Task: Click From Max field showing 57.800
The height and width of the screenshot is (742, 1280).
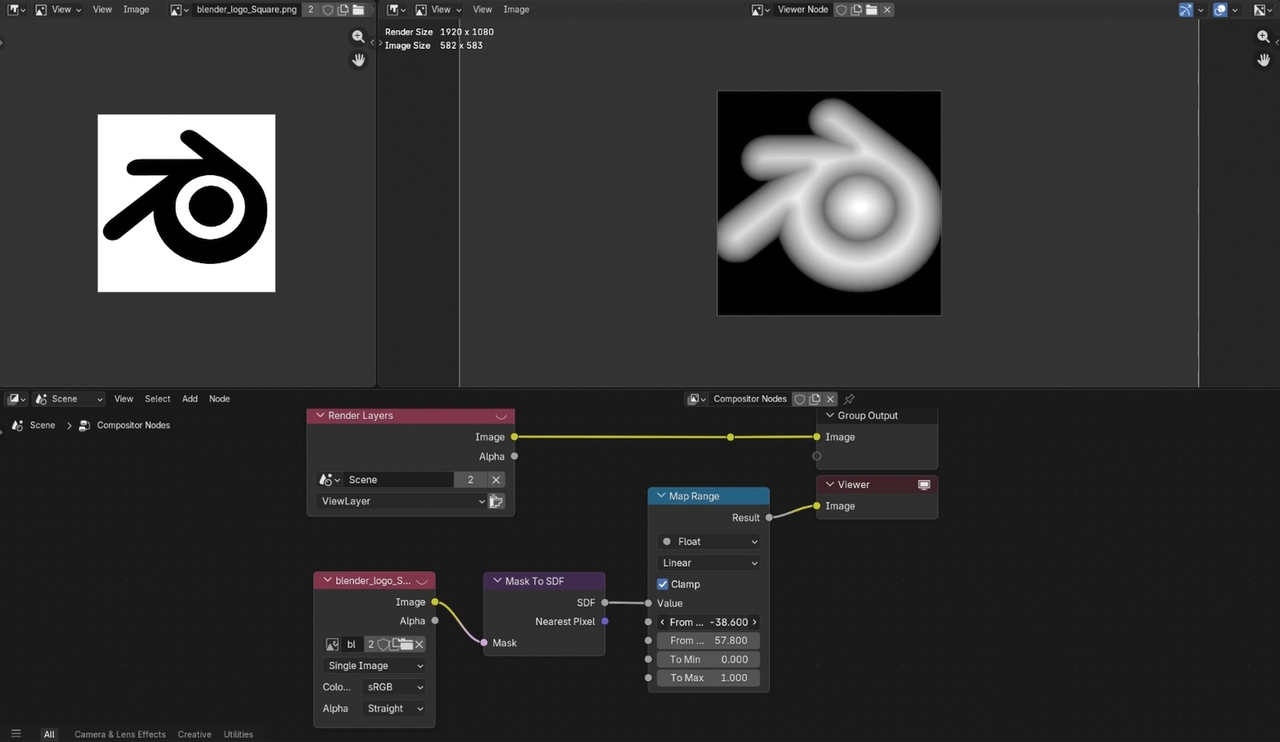Action: point(708,641)
